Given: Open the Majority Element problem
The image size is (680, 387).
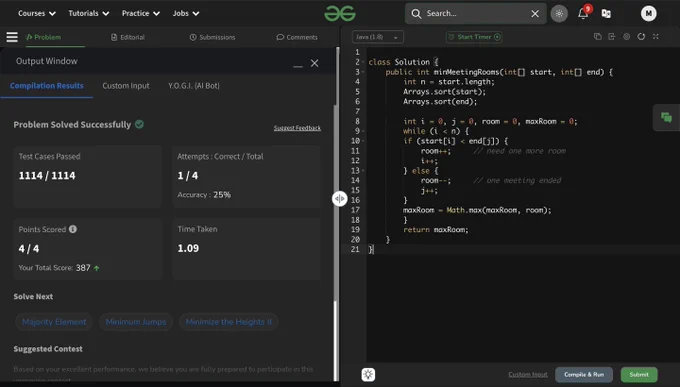Looking at the screenshot, I should point(54,322).
